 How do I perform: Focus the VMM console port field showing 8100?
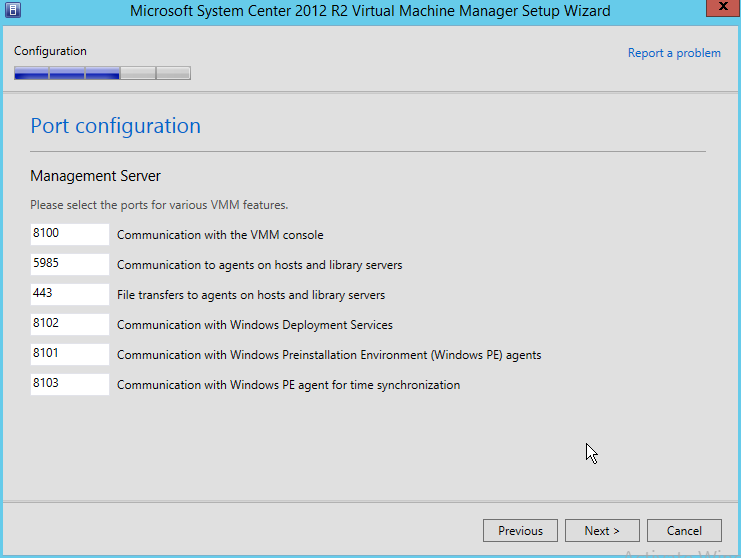pyautogui.click(x=69, y=235)
